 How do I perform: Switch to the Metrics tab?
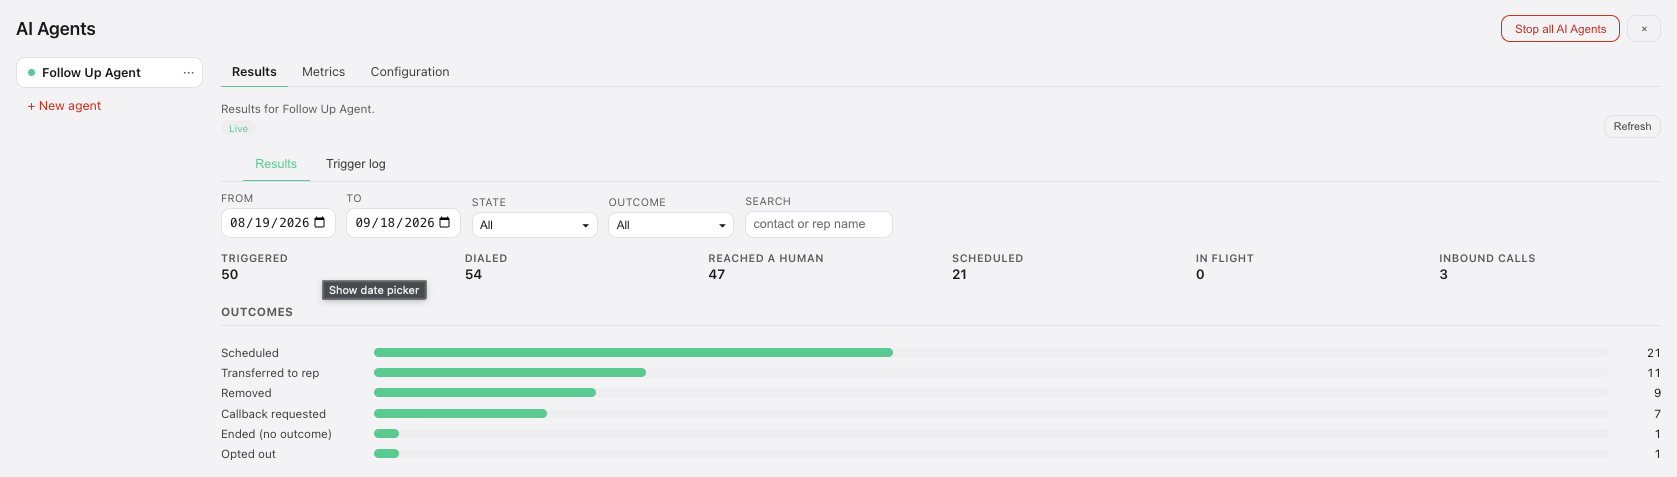click(323, 72)
